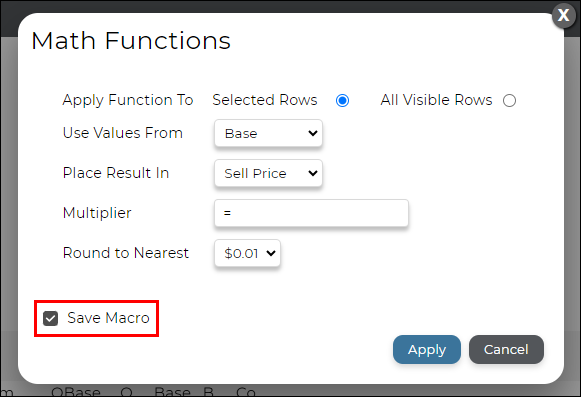Choose the All Visible Rows radio button
This screenshot has width=581, height=397.
pos(509,100)
